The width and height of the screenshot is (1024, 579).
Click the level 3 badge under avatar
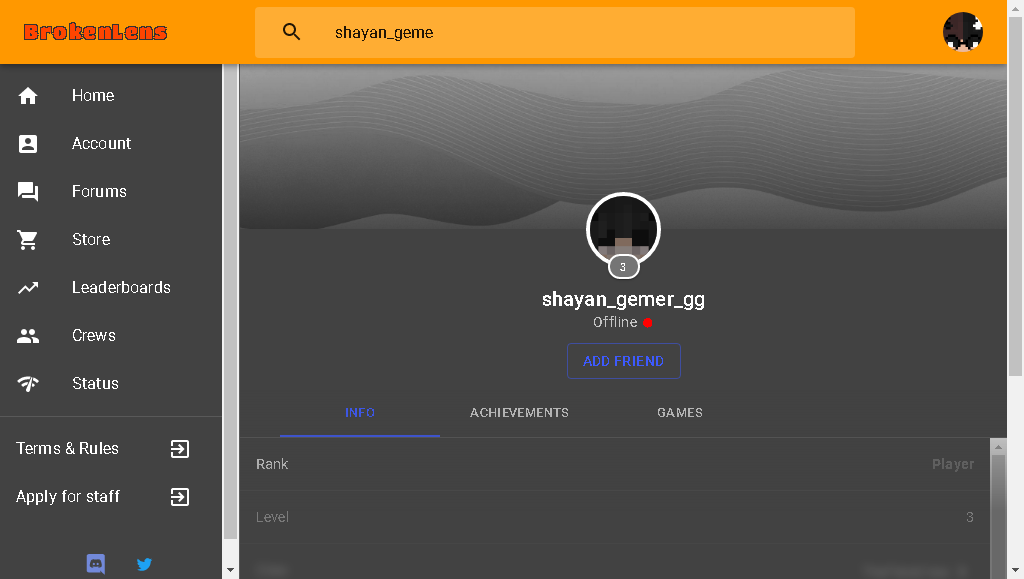pos(623,267)
